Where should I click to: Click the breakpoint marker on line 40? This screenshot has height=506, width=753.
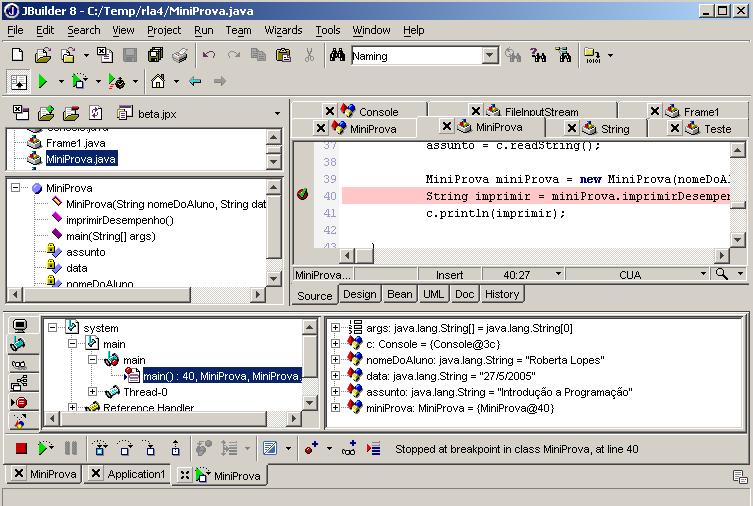tap(303, 194)
